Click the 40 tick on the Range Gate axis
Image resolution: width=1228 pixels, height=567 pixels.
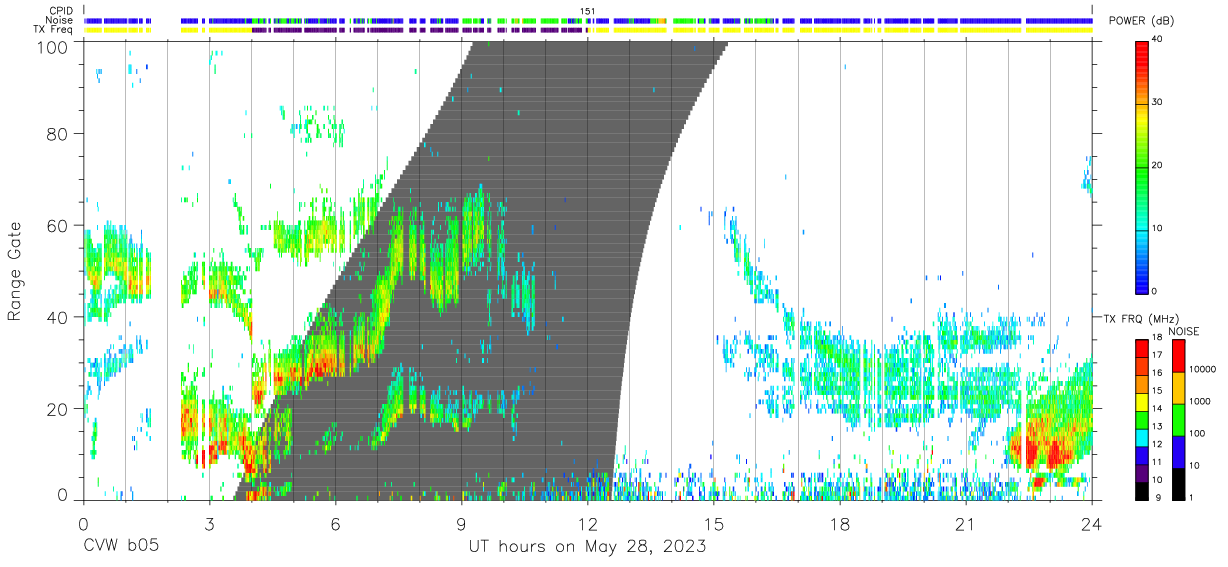[57, 318]
